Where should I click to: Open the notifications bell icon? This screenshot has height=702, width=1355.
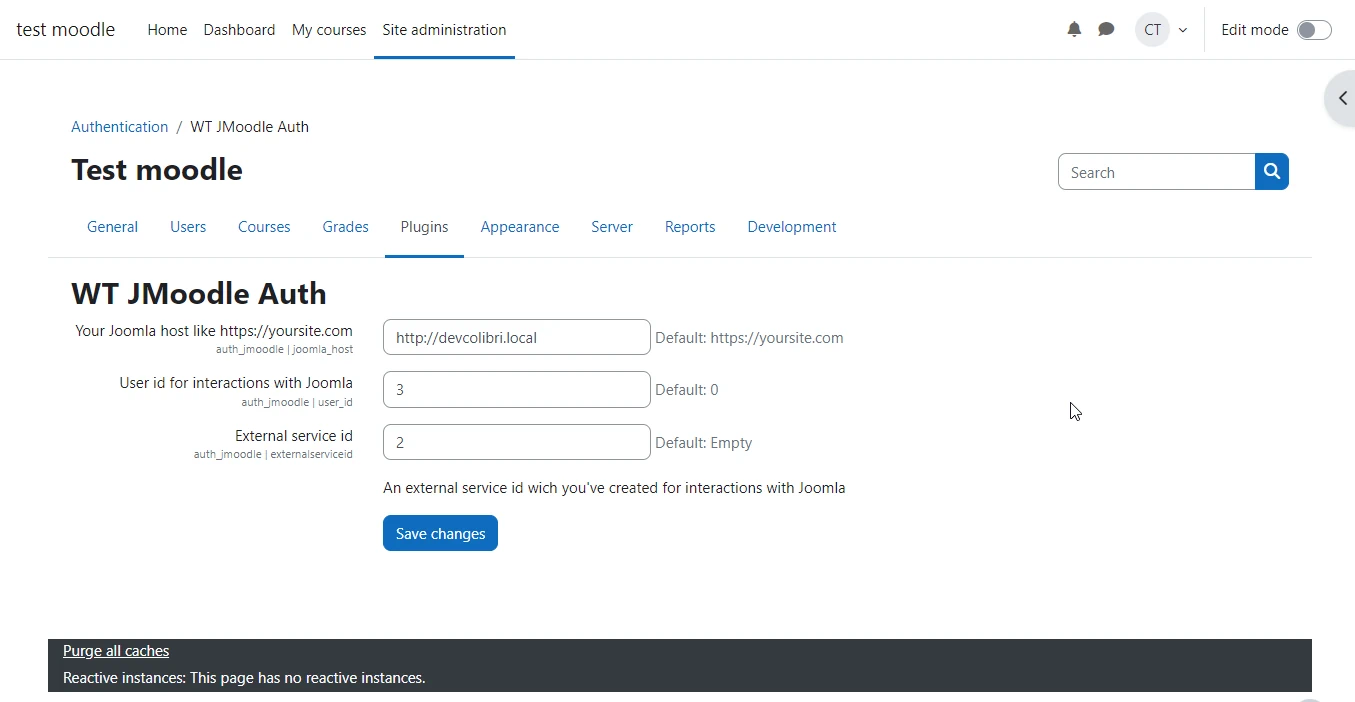point(1074,30)
